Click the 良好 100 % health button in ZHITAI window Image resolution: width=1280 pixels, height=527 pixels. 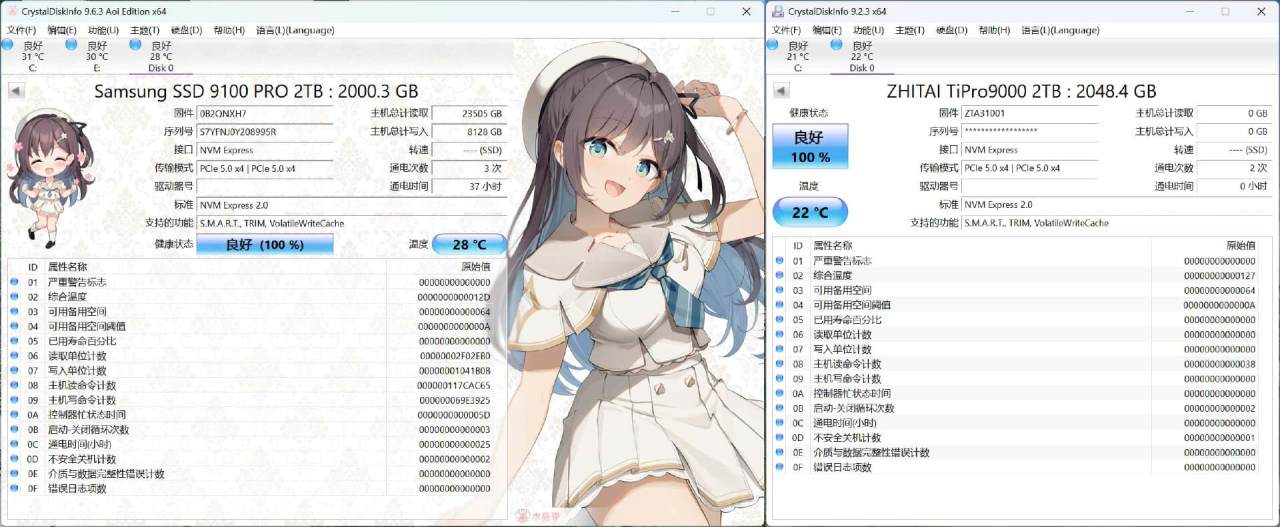click(x=810, y=146)
